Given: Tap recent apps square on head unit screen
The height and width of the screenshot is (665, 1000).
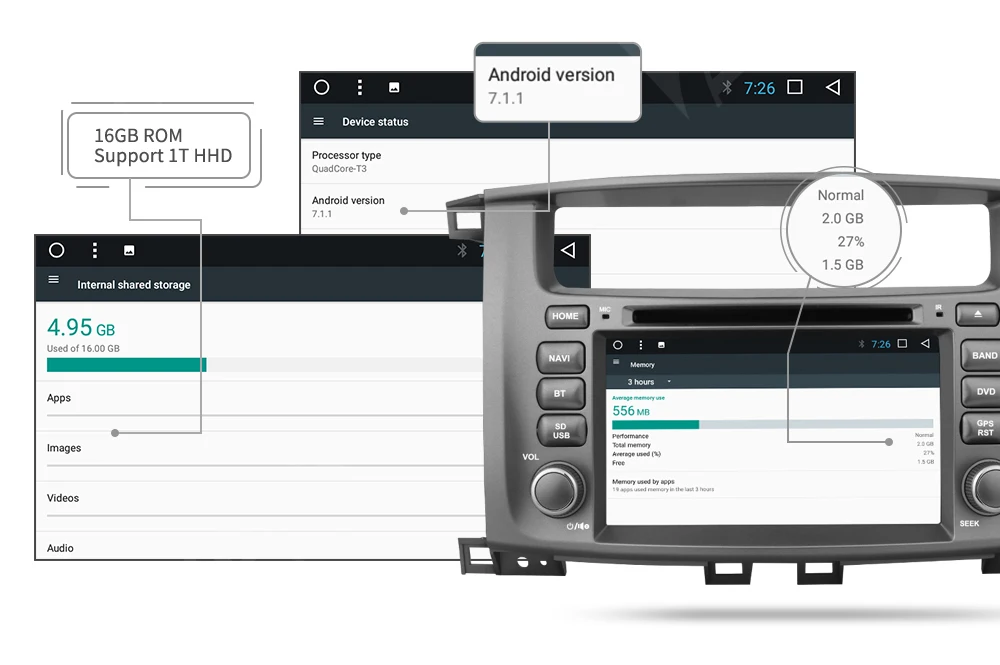Looking at the screenshot, I should coord(902,344).
